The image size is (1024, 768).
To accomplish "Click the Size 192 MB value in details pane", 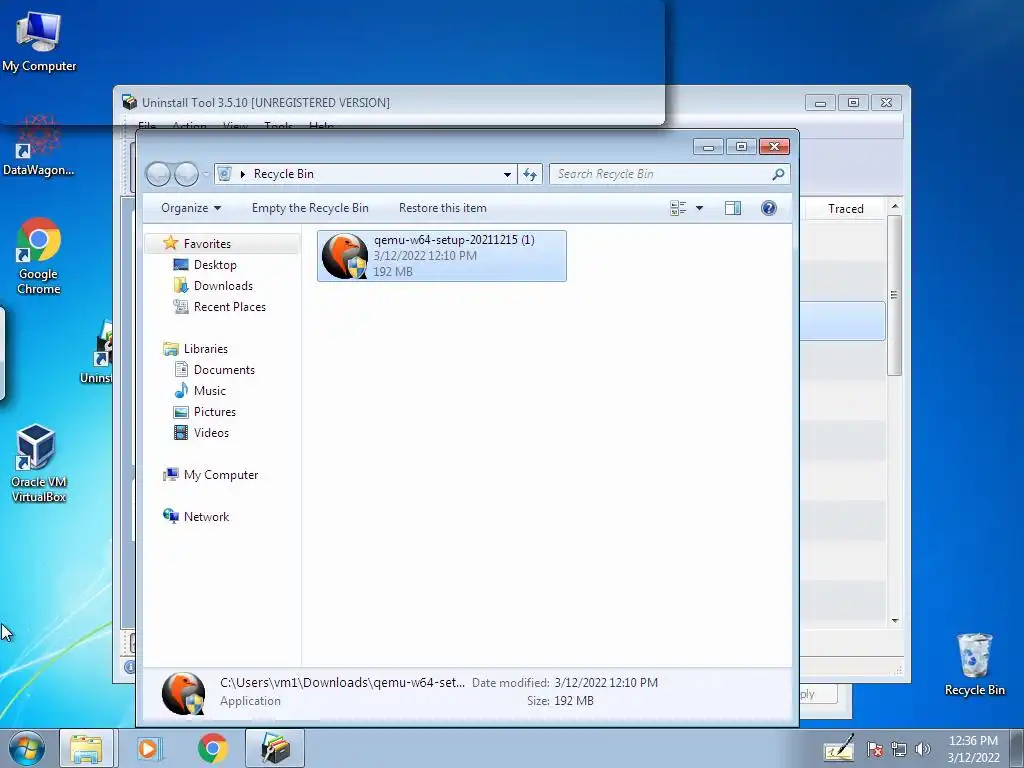I will pos(573,701).
